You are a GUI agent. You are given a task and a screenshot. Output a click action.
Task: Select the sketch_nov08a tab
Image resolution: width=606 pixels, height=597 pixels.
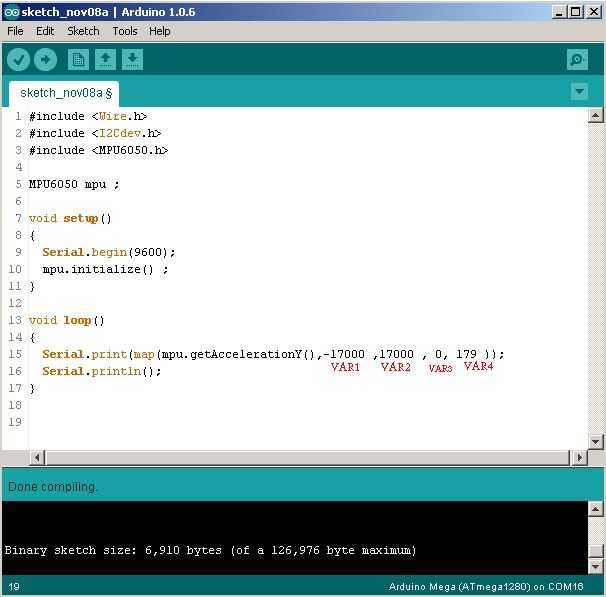[x=64, y=94]
